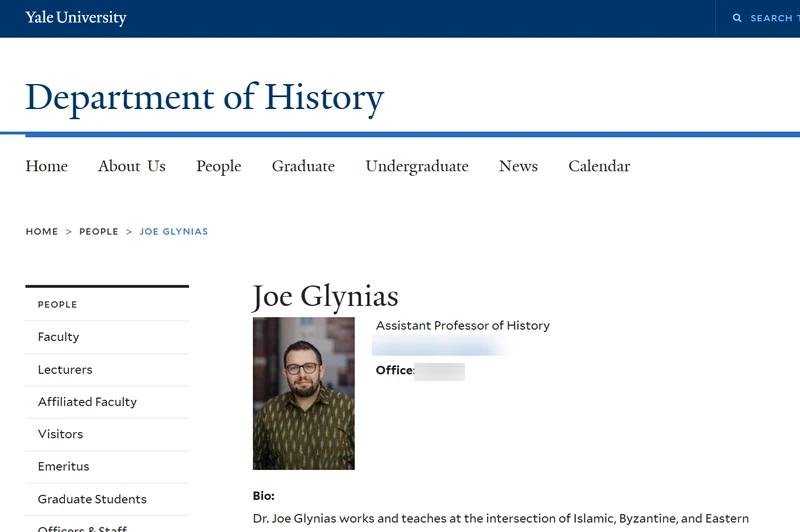Select the PEOPLE sidebar heading
Screen dimensions: 800x532
pyautogui.click(x=57, y=305)
